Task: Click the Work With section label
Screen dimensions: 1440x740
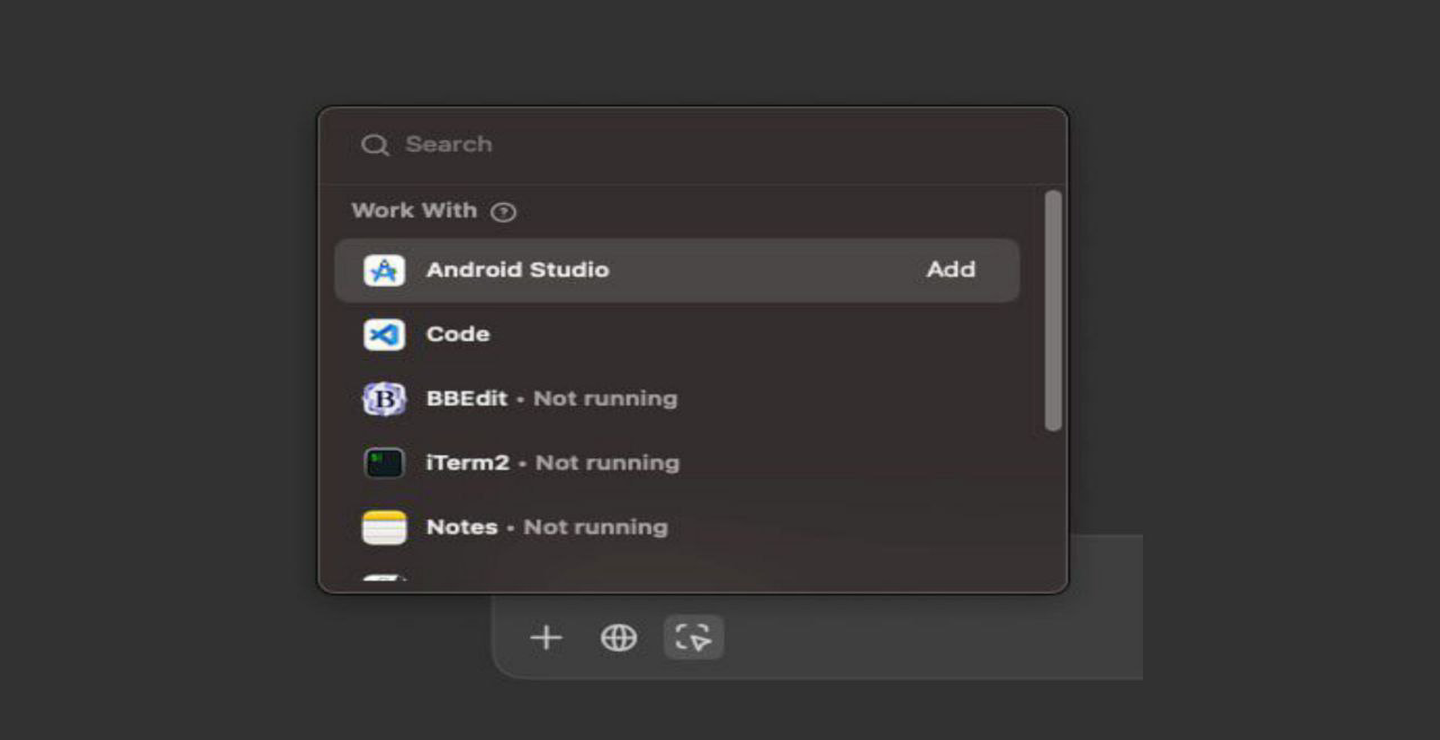Action: point(414,211)
